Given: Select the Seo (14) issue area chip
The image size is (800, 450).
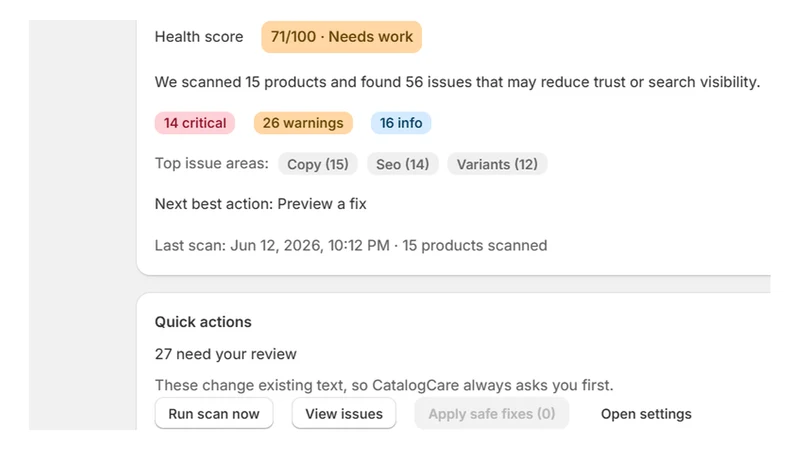Looking at the screenshot, I should [403, 164].
